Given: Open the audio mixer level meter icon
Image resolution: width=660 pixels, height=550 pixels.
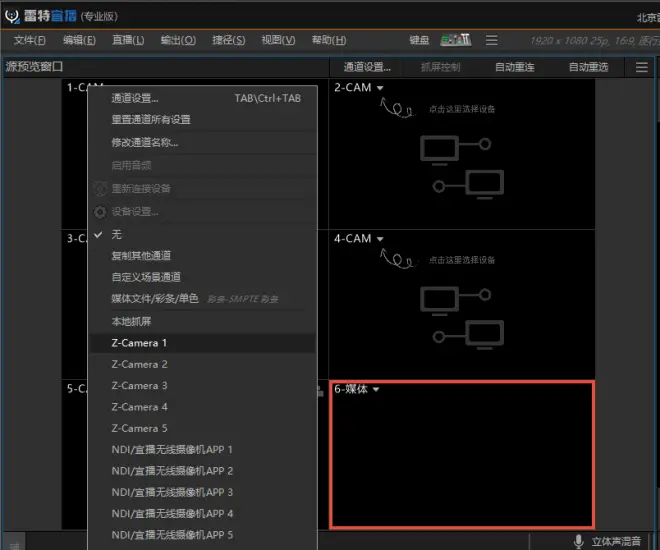Looking at the screenshot, I should tap(455, 40).
